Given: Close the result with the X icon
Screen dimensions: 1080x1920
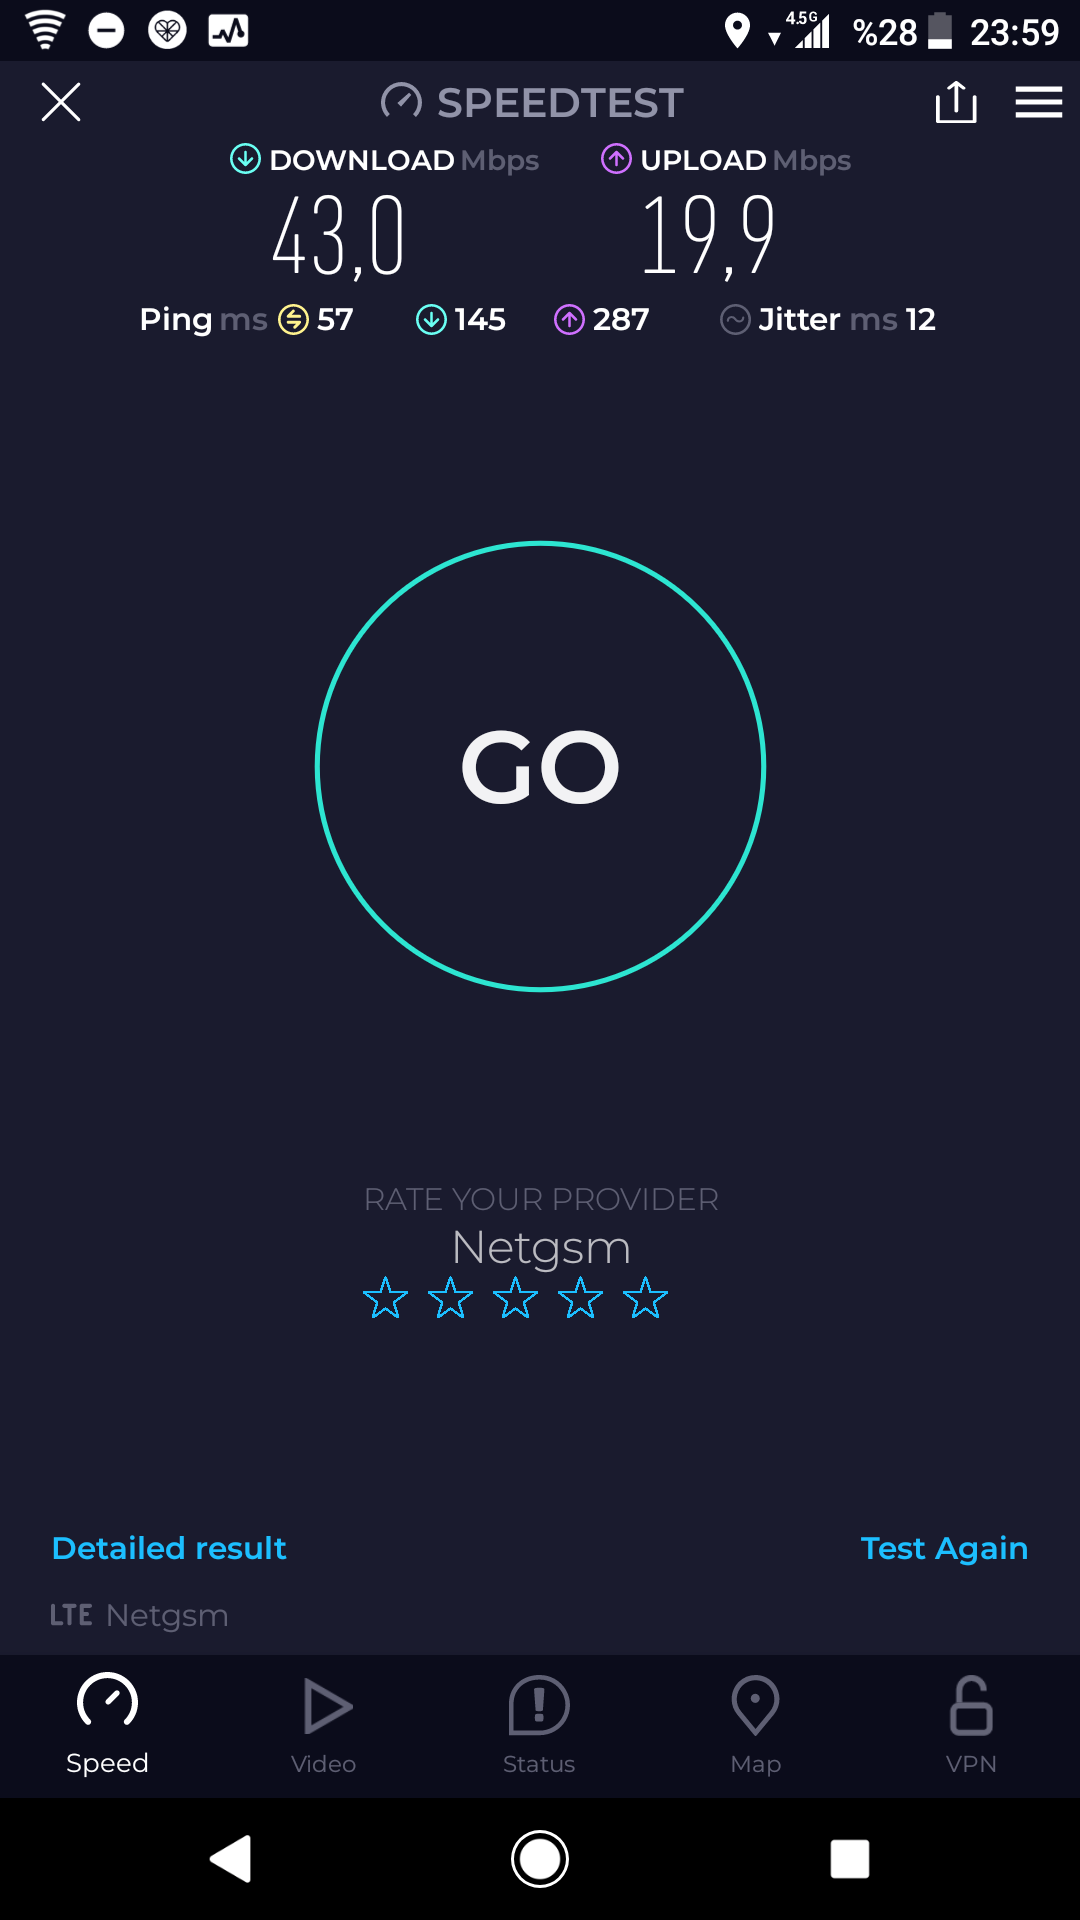Looking at the screenshot, I should click(x=61, y=102).
